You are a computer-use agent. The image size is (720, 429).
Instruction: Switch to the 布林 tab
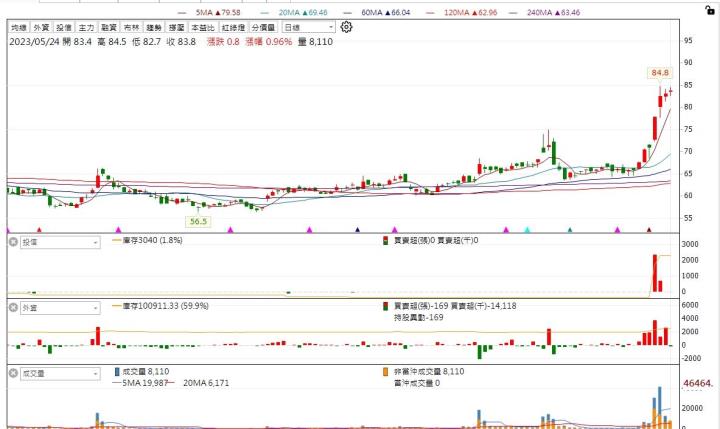131,28
